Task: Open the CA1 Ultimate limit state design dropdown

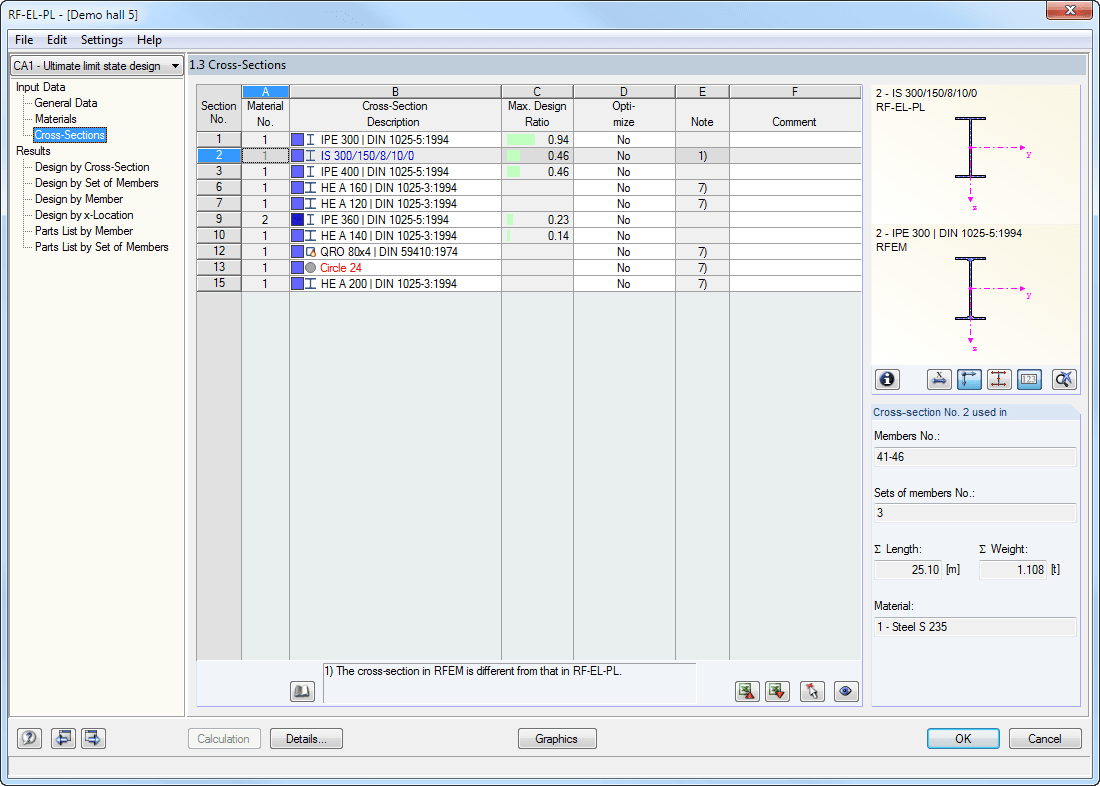Action: 97,66
